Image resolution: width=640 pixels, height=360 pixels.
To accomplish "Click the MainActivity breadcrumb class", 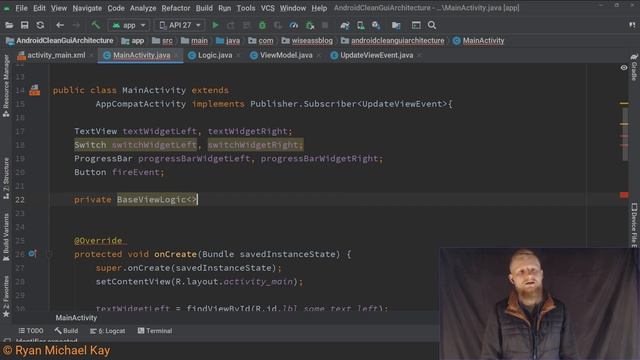I will 478,40.
